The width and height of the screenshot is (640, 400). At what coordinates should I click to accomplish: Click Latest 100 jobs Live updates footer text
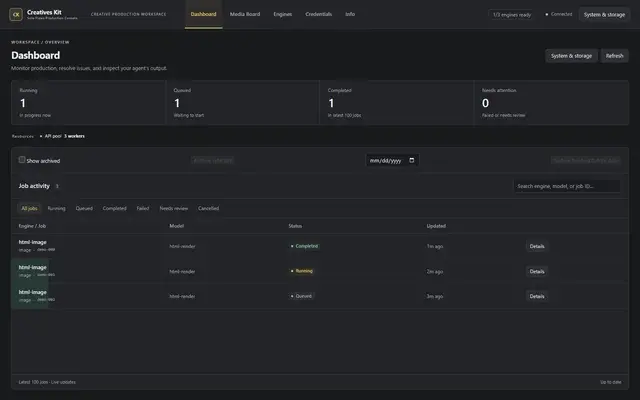(47, 382)
